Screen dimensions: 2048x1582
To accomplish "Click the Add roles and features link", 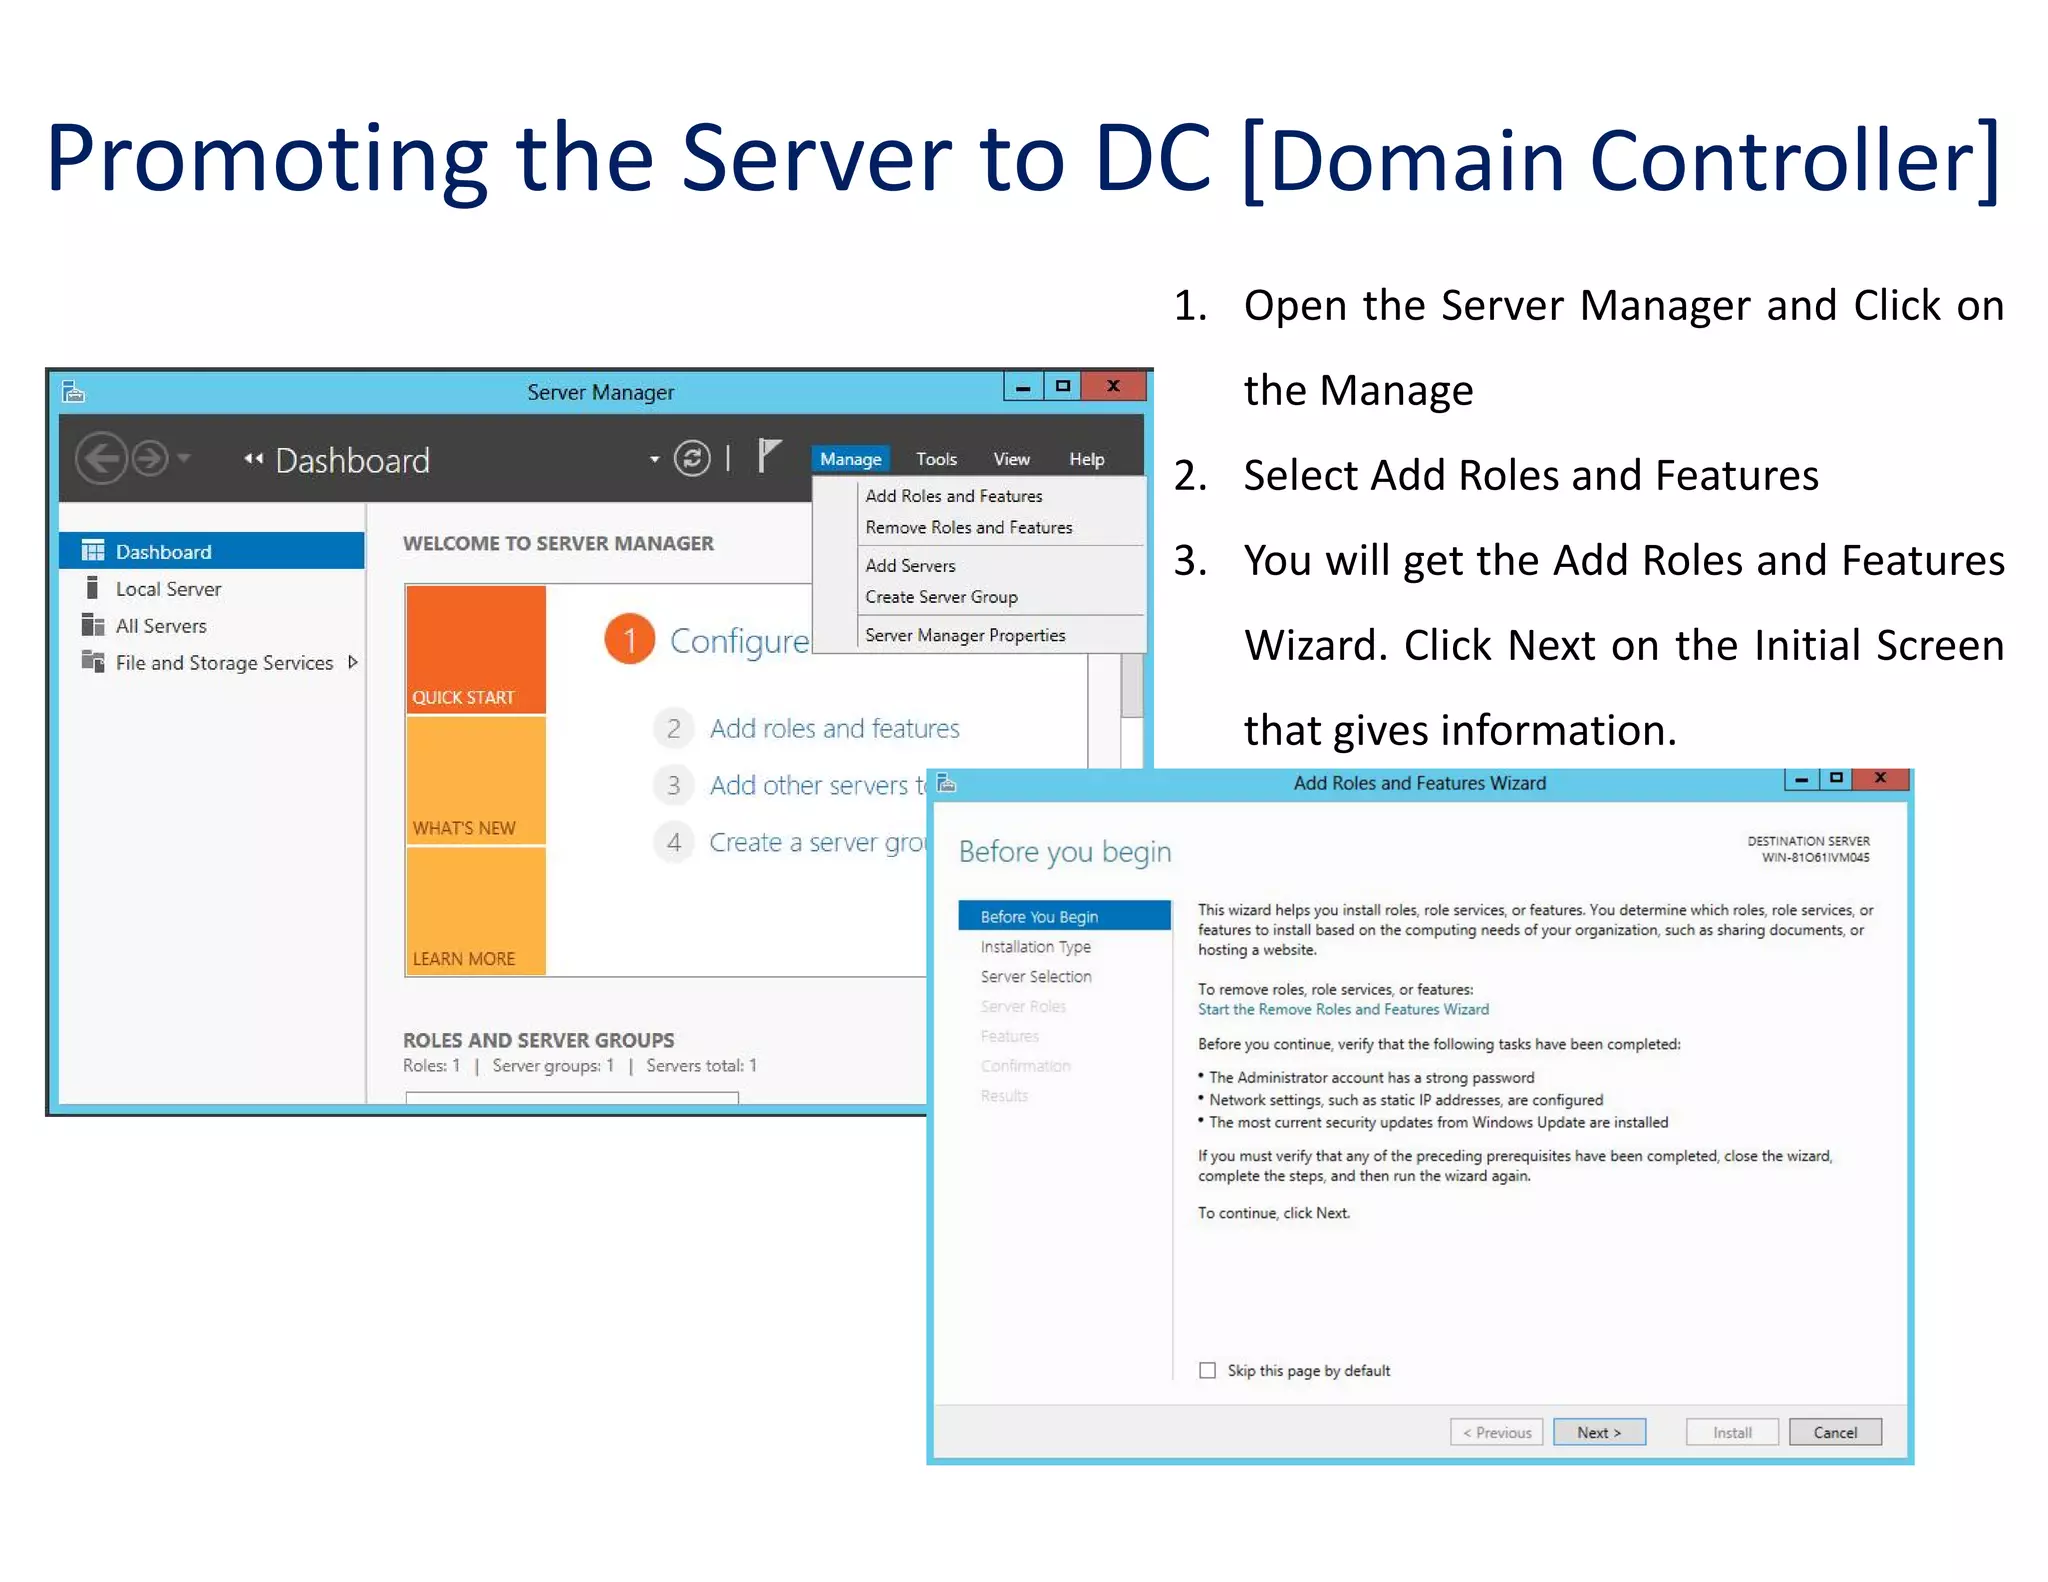I will [x=834, y=728].
